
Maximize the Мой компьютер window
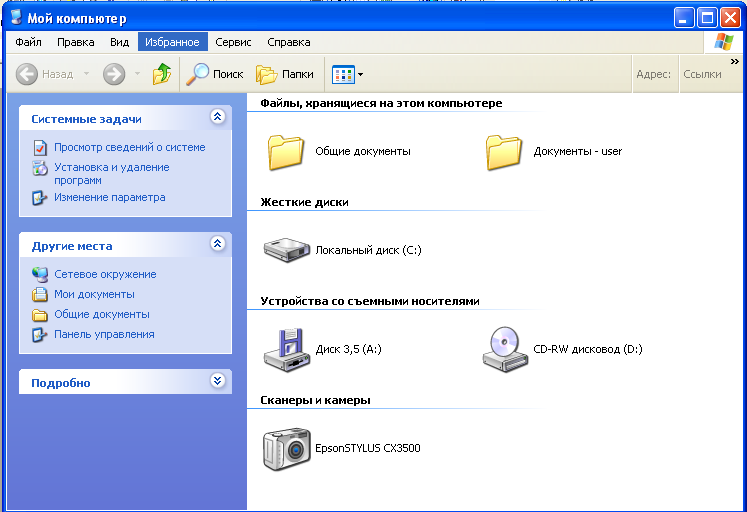click(707, 18)
